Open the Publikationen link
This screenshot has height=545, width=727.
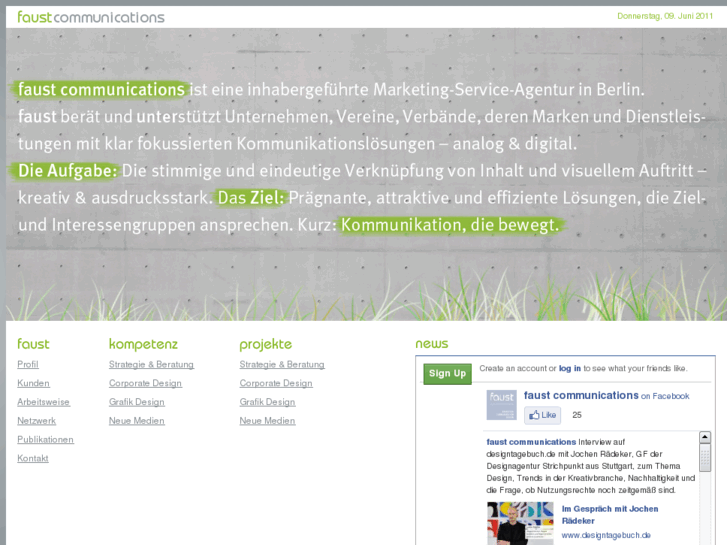[x=45, y=440]
